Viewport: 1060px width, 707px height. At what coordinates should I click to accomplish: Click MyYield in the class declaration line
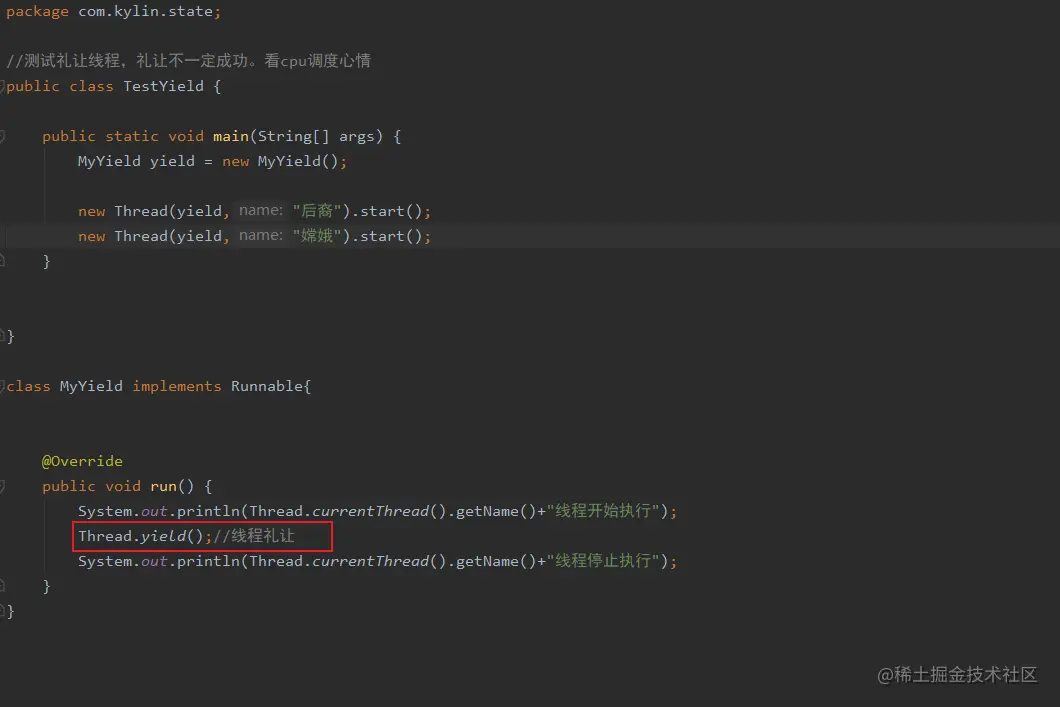[x=91, y=387]
